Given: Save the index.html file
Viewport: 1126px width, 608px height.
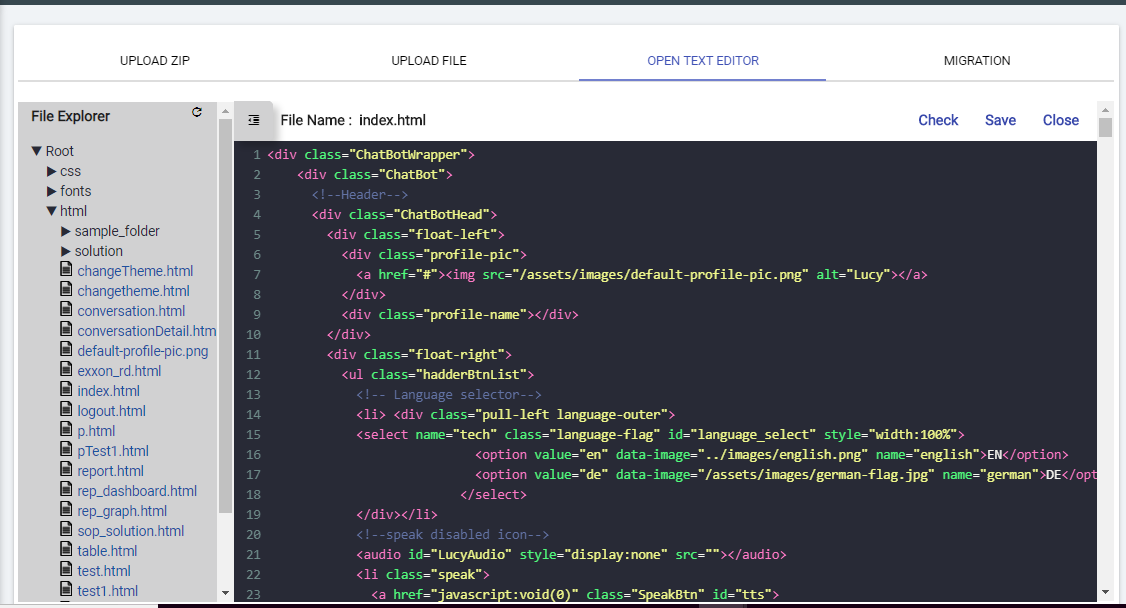Looking at the screenshot, I should (1000, 121).
